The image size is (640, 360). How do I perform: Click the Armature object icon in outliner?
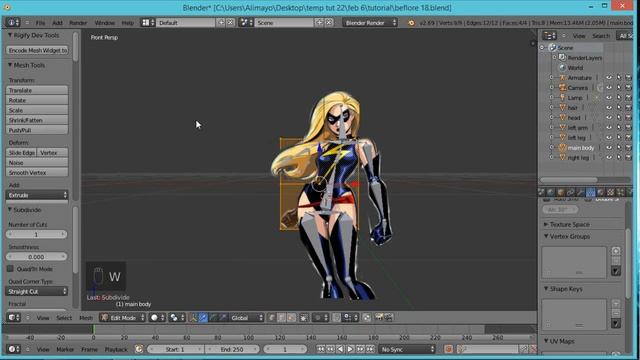pos(563,78)
